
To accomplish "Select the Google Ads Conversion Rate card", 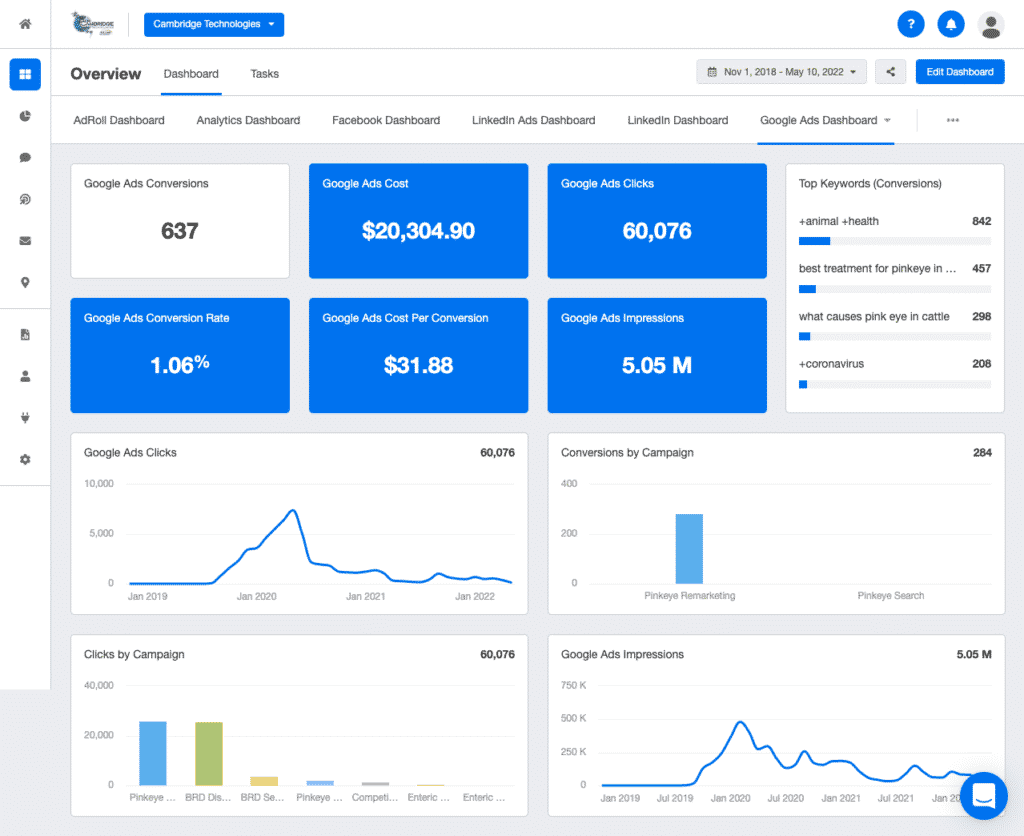I will click(x=180, y=355).
